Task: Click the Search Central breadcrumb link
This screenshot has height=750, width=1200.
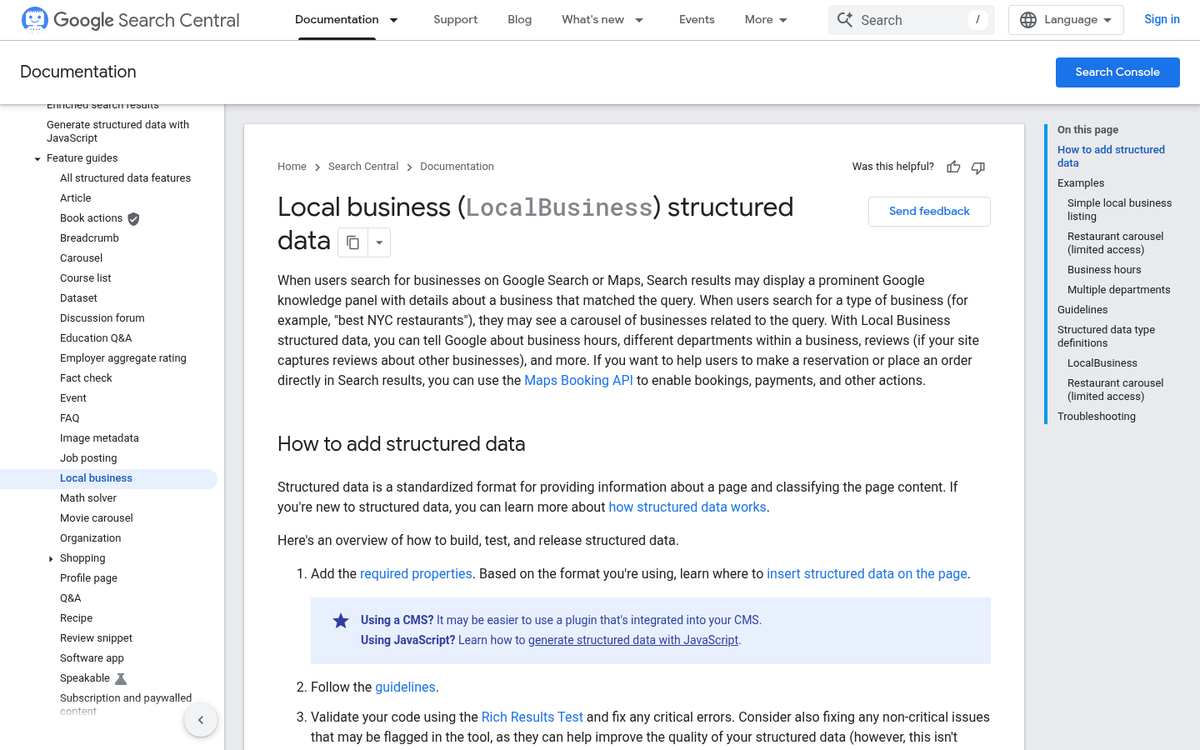Action: click(x=363, y=167)
